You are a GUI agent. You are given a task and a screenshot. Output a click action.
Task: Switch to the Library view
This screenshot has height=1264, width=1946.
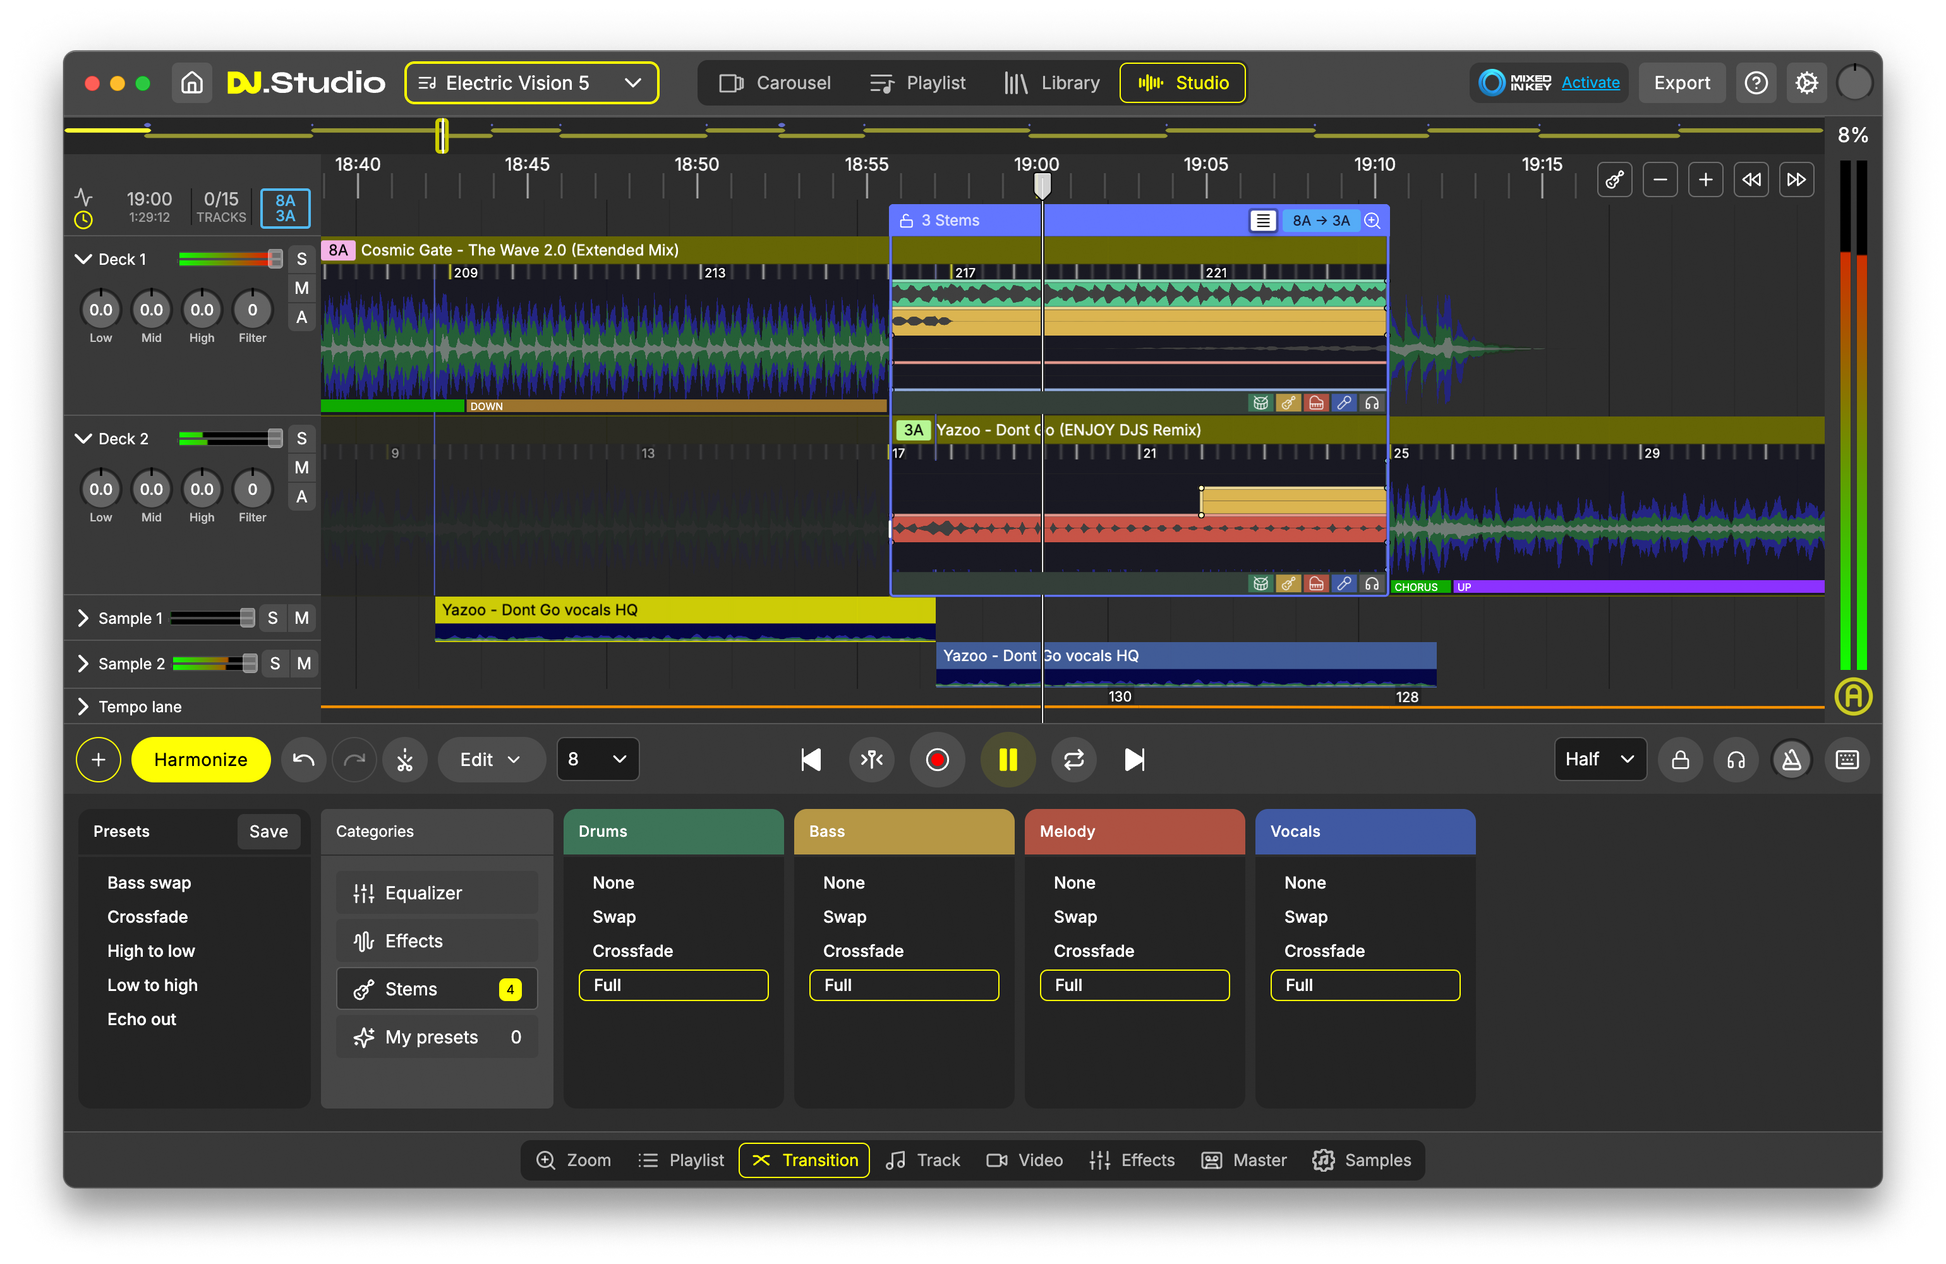tap(1052, 83)
